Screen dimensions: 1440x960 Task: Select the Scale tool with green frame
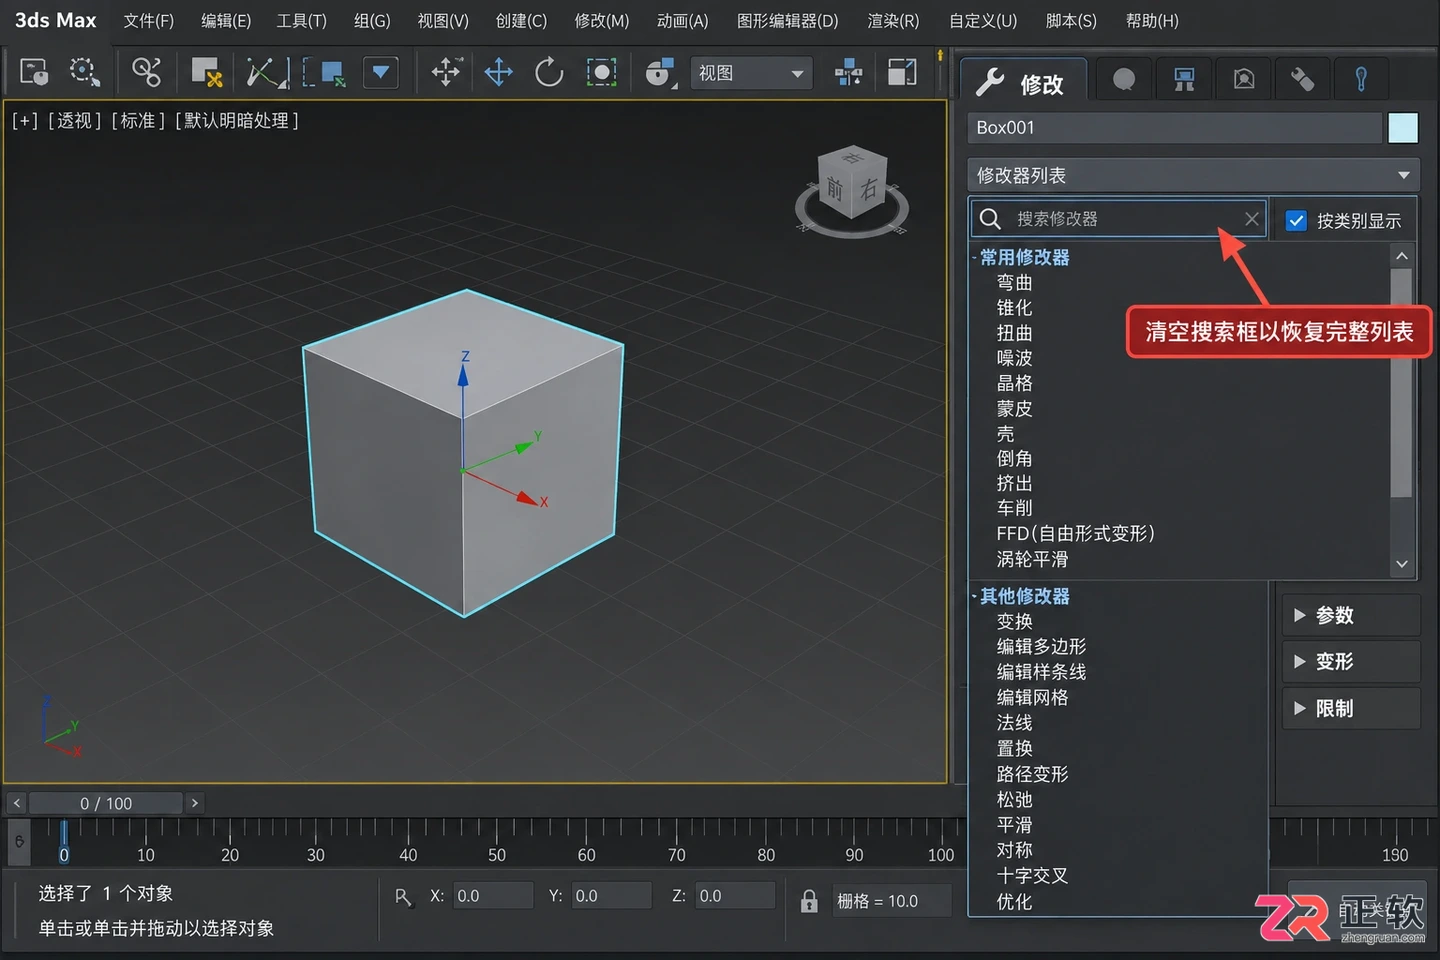click(x=601, y=72)
